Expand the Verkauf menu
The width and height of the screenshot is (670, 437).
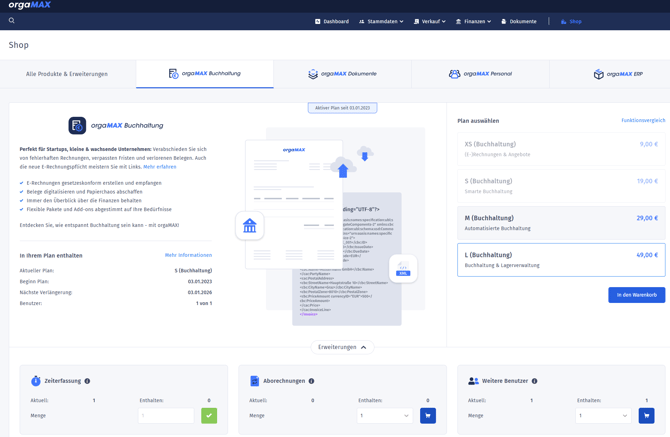pyautogui.click(x=430, y=21)
